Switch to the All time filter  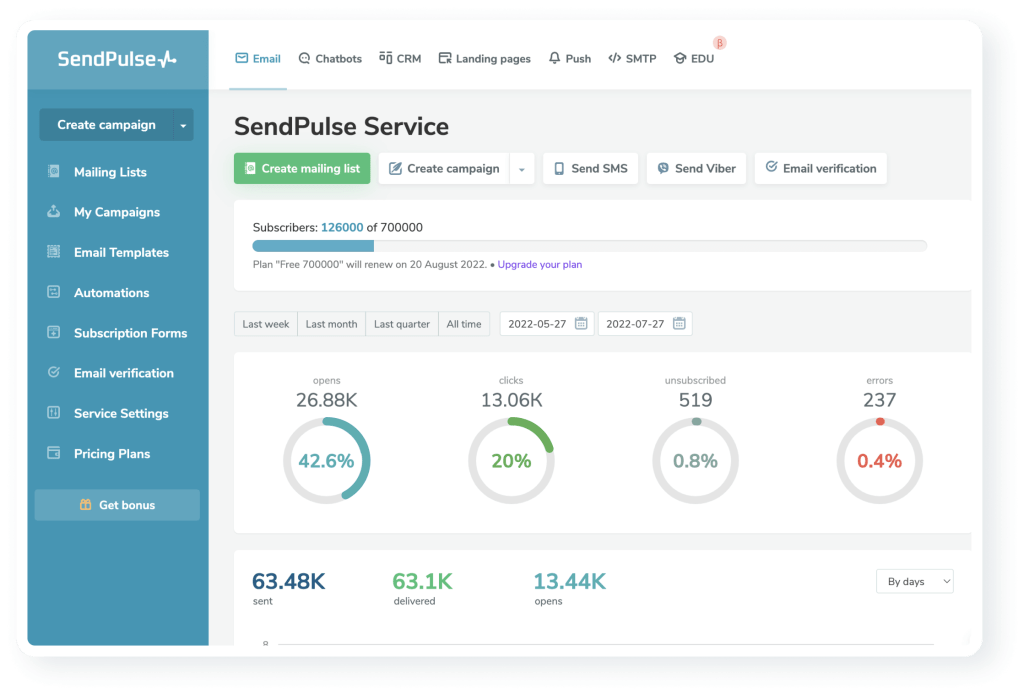tap(463, 323)
